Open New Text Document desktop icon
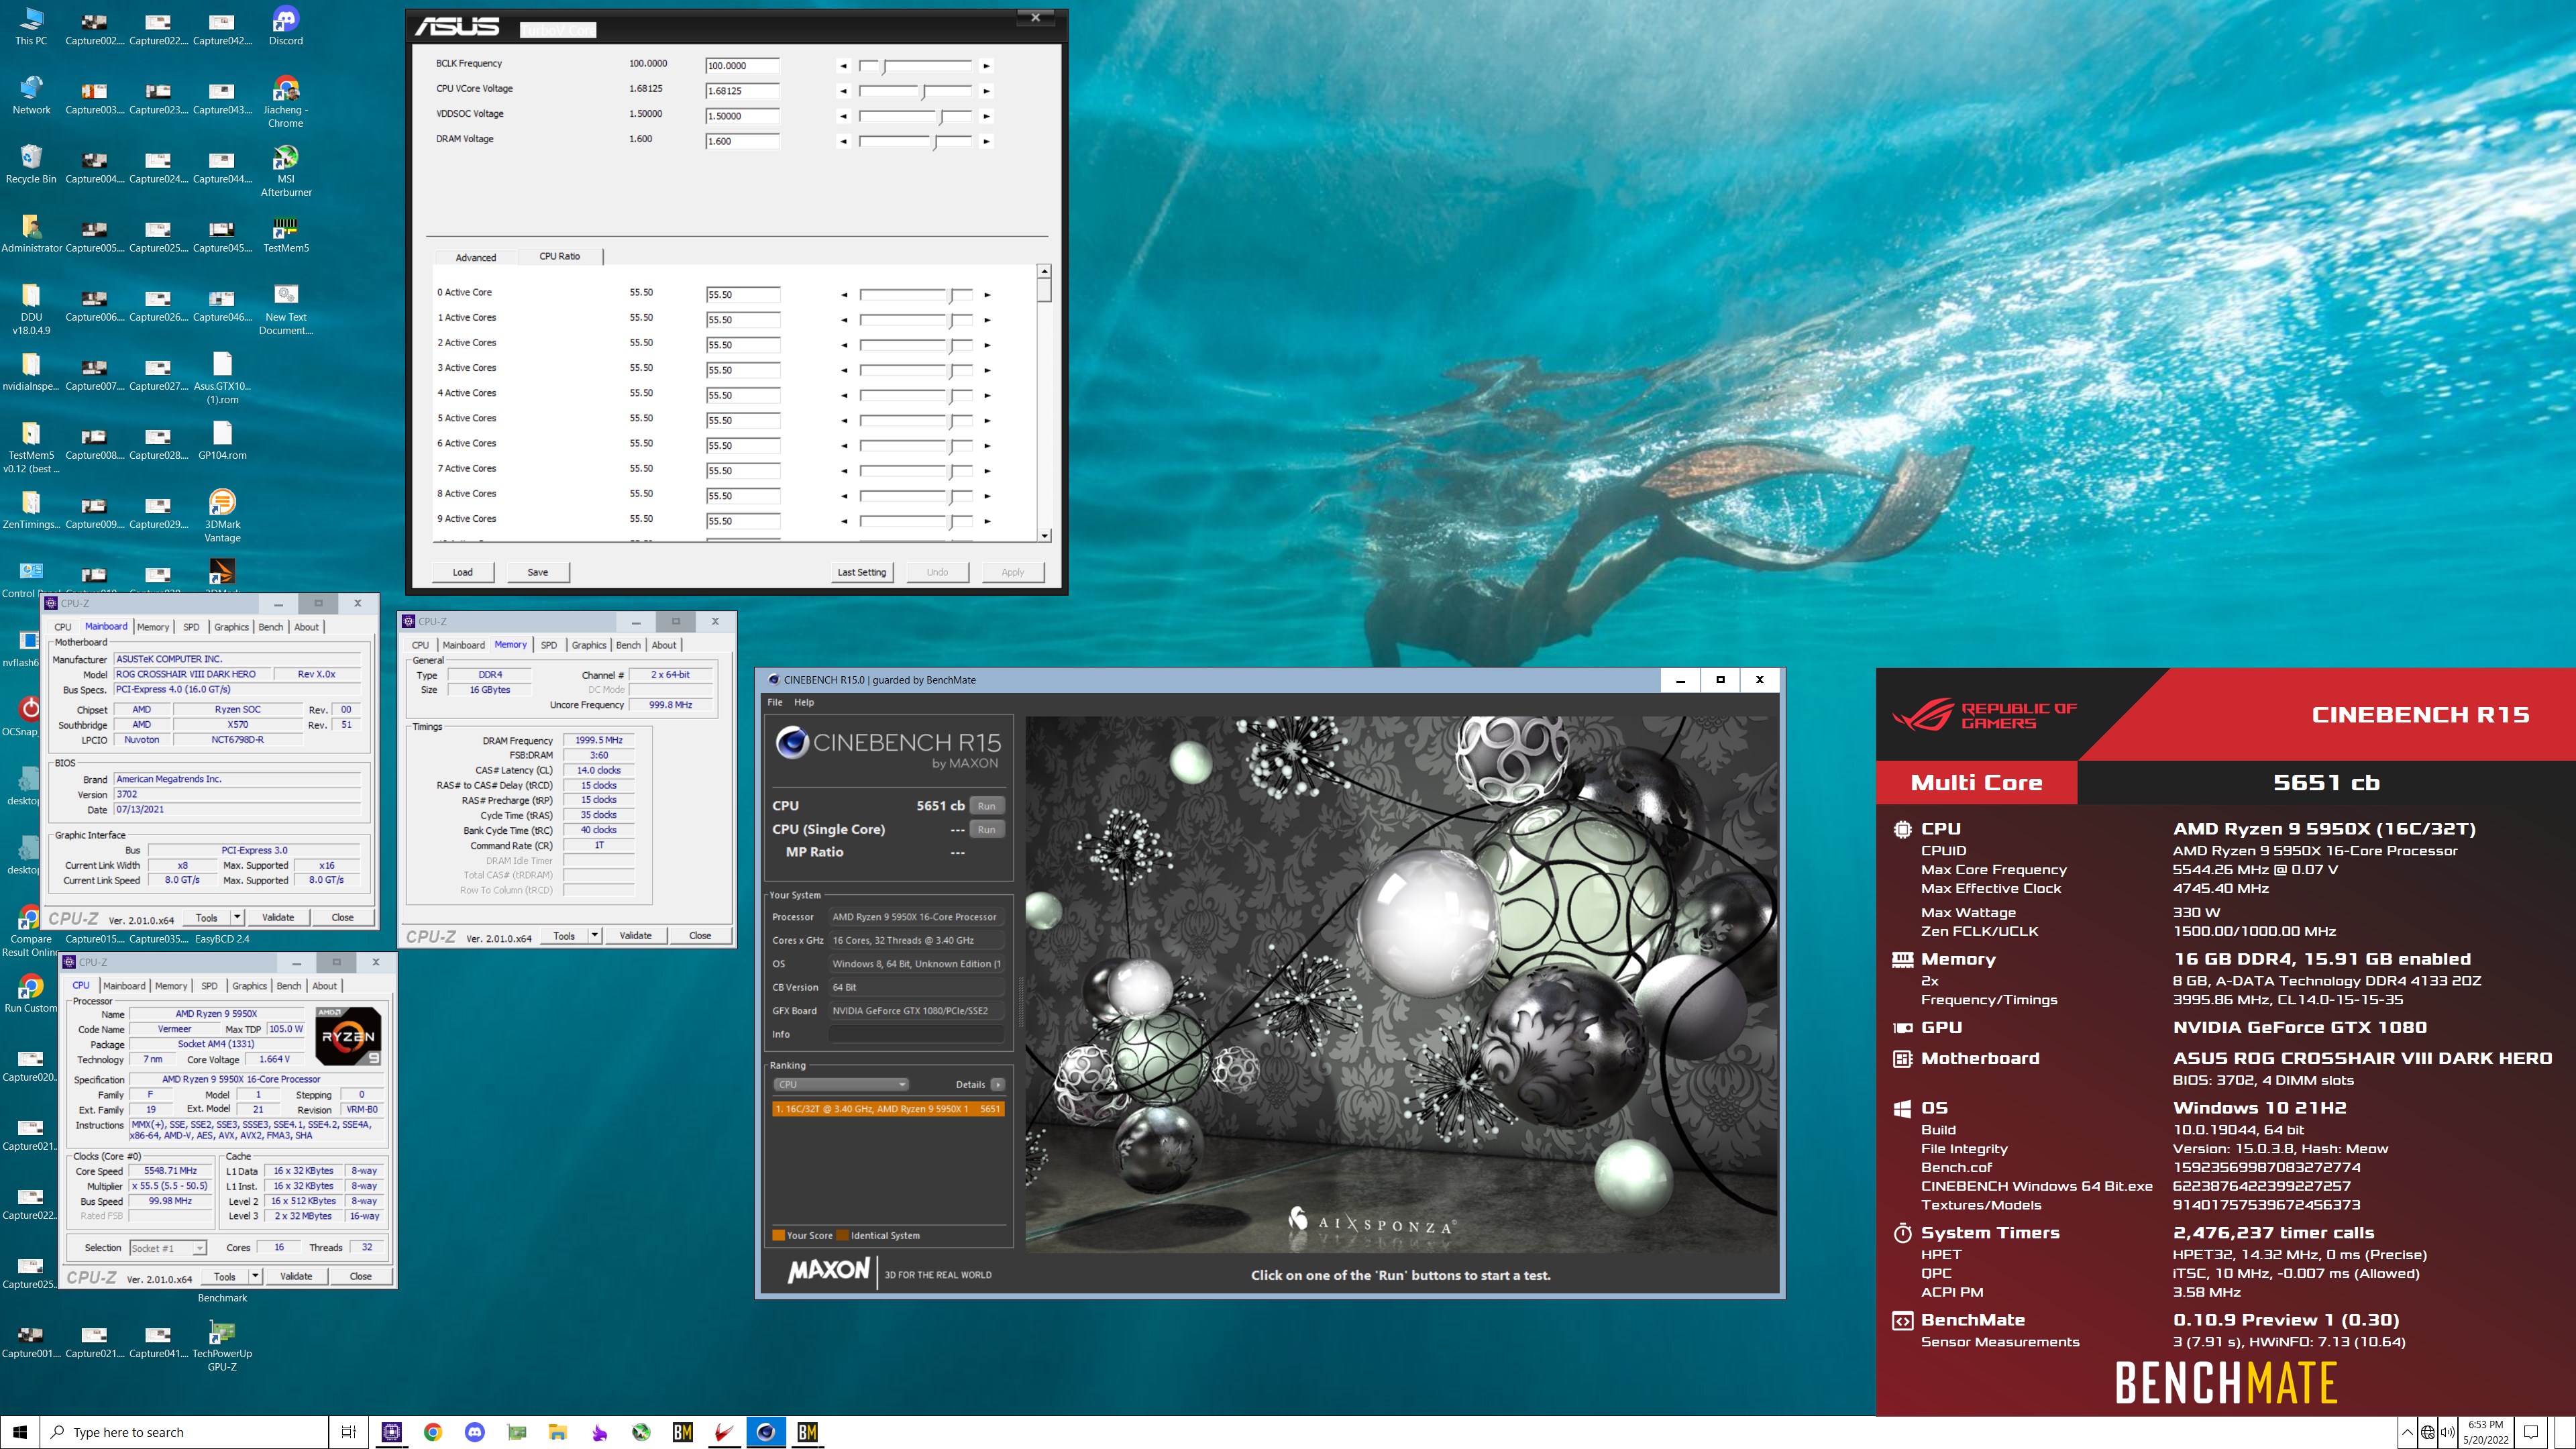Screen dimensions: 2576x1449 [286, 309]
